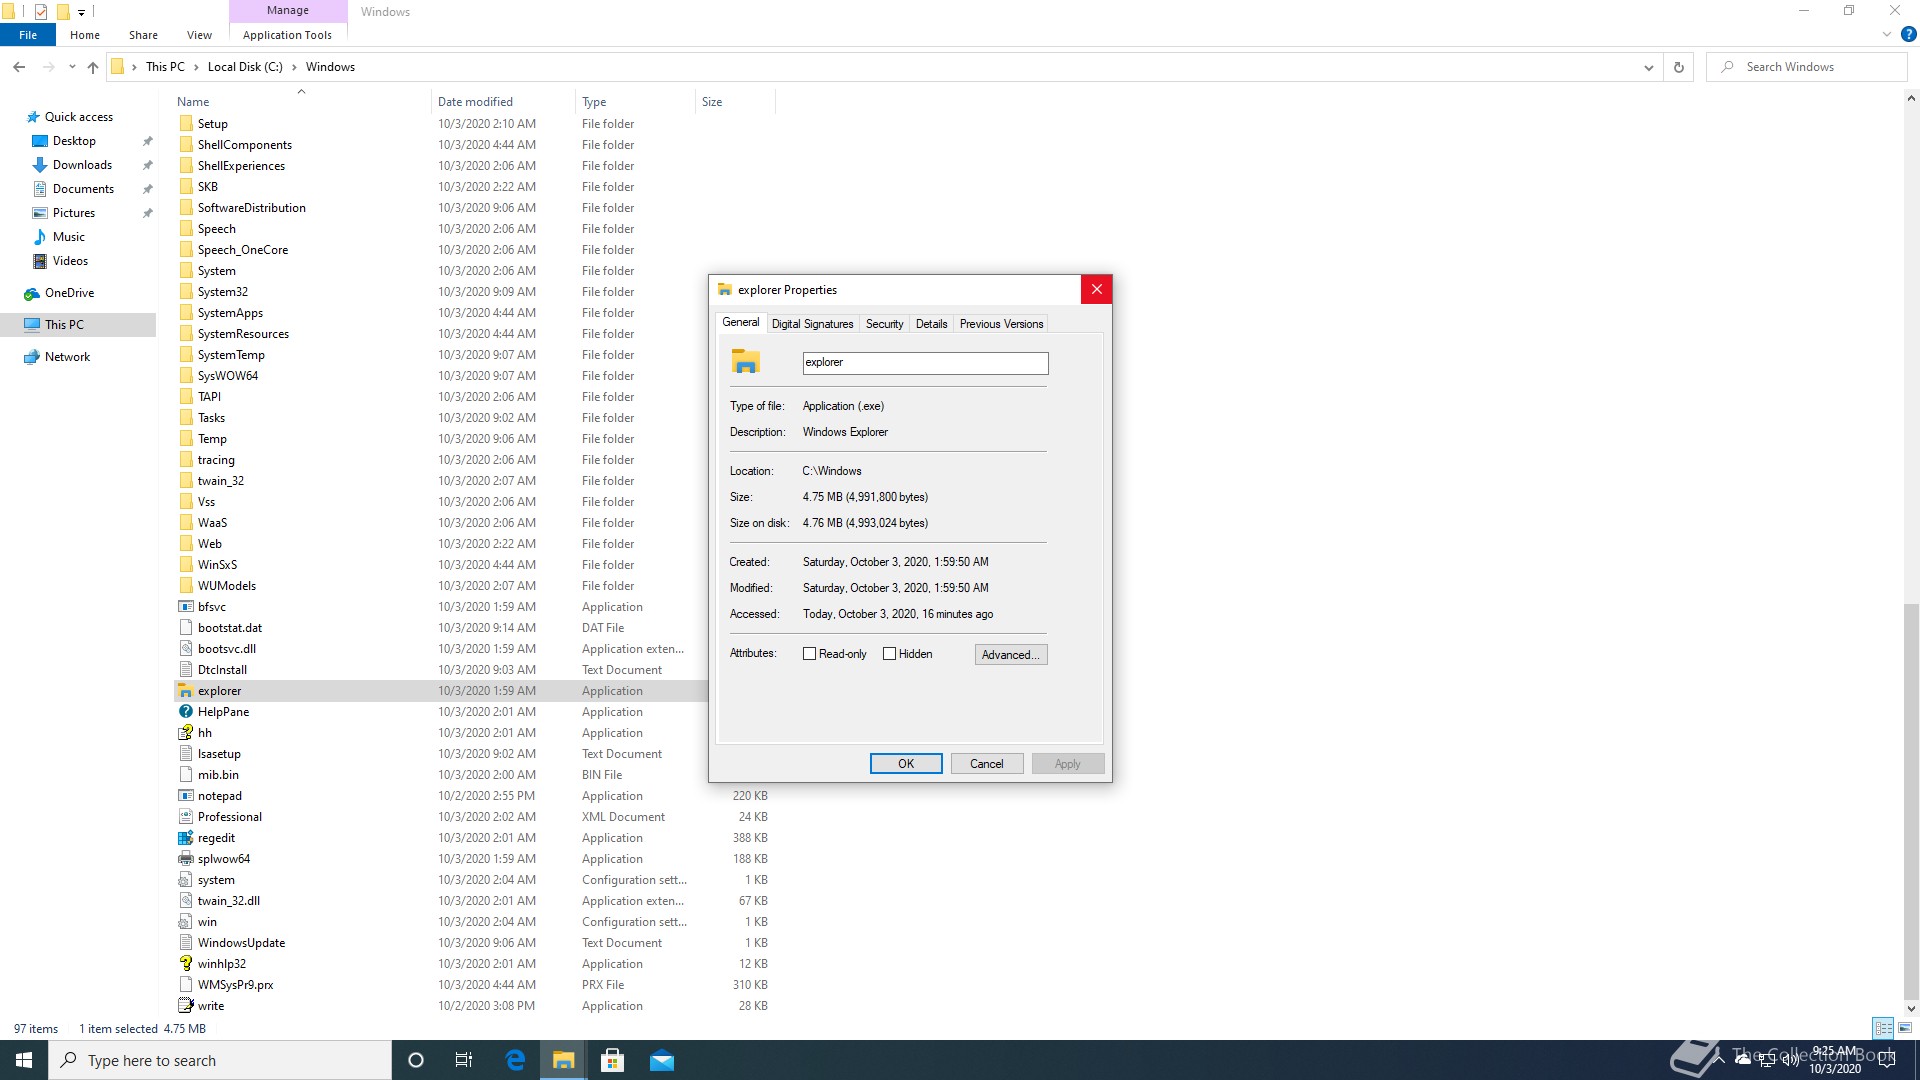Viewport: 1920px width, 1080px height.
Task: Refresh the Windows folder view
Action: pos(1679,67)
